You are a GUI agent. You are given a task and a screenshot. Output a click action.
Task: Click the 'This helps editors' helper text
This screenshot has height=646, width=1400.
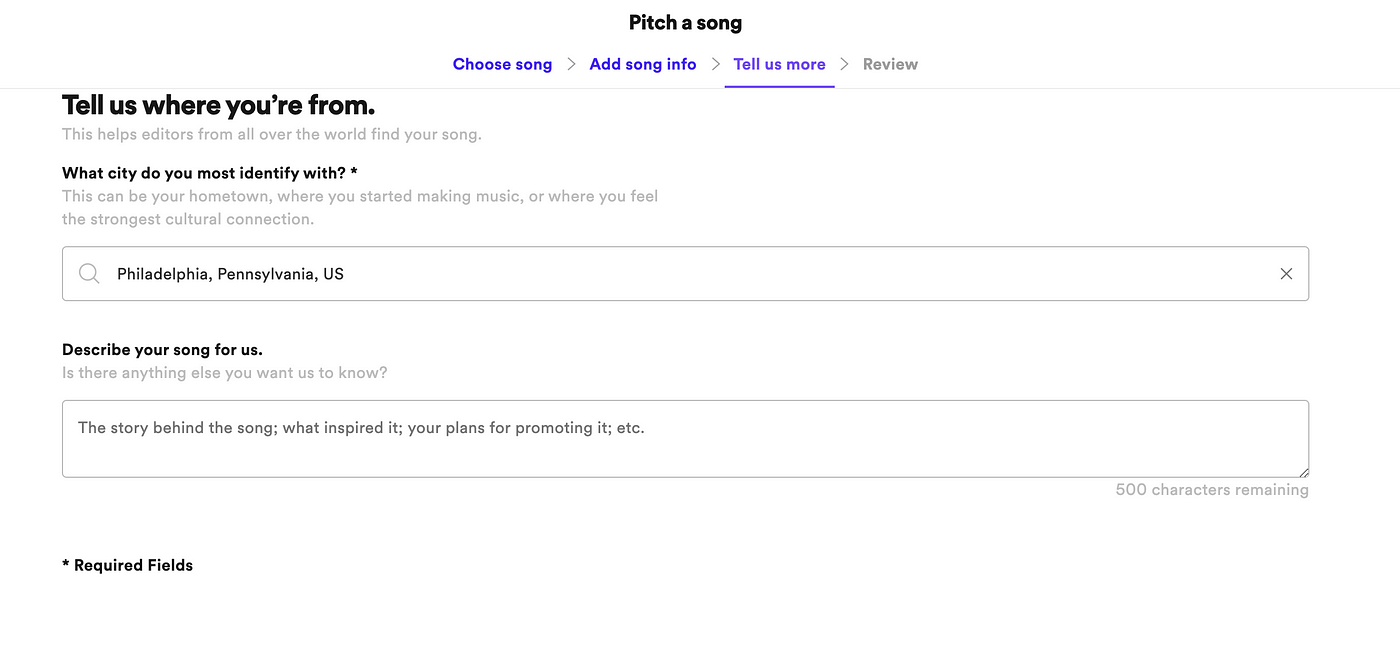point(271,134)
